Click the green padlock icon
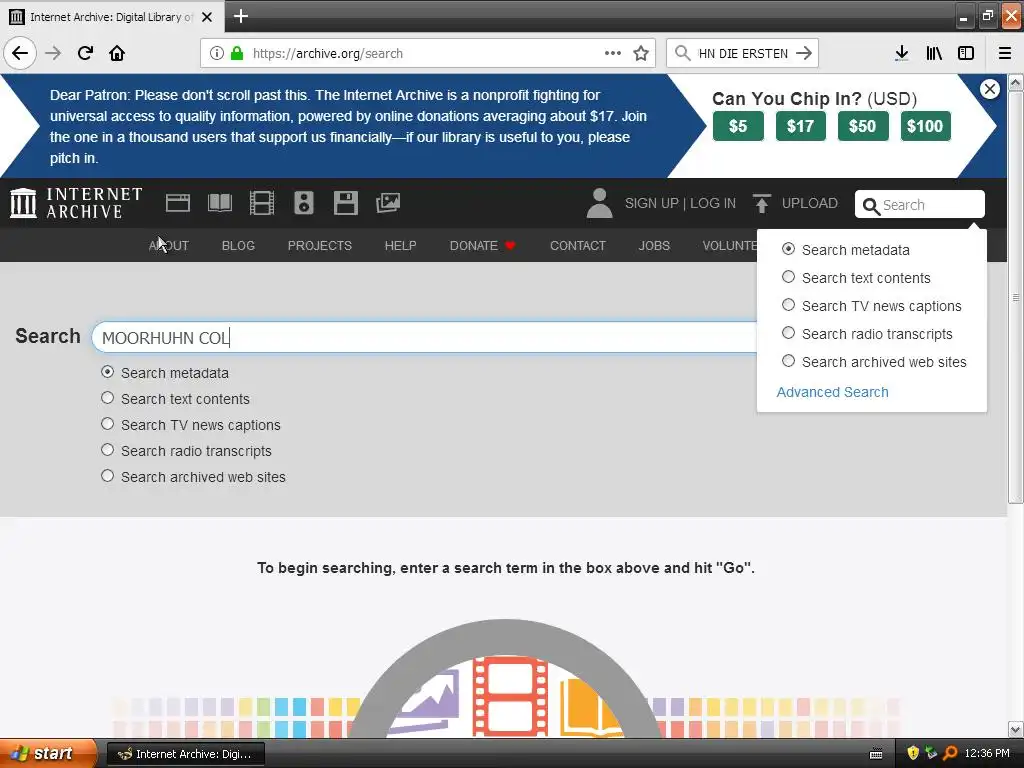Image resolution: width=1024 pixels, height=768 pixels. (x=237, y=54)
